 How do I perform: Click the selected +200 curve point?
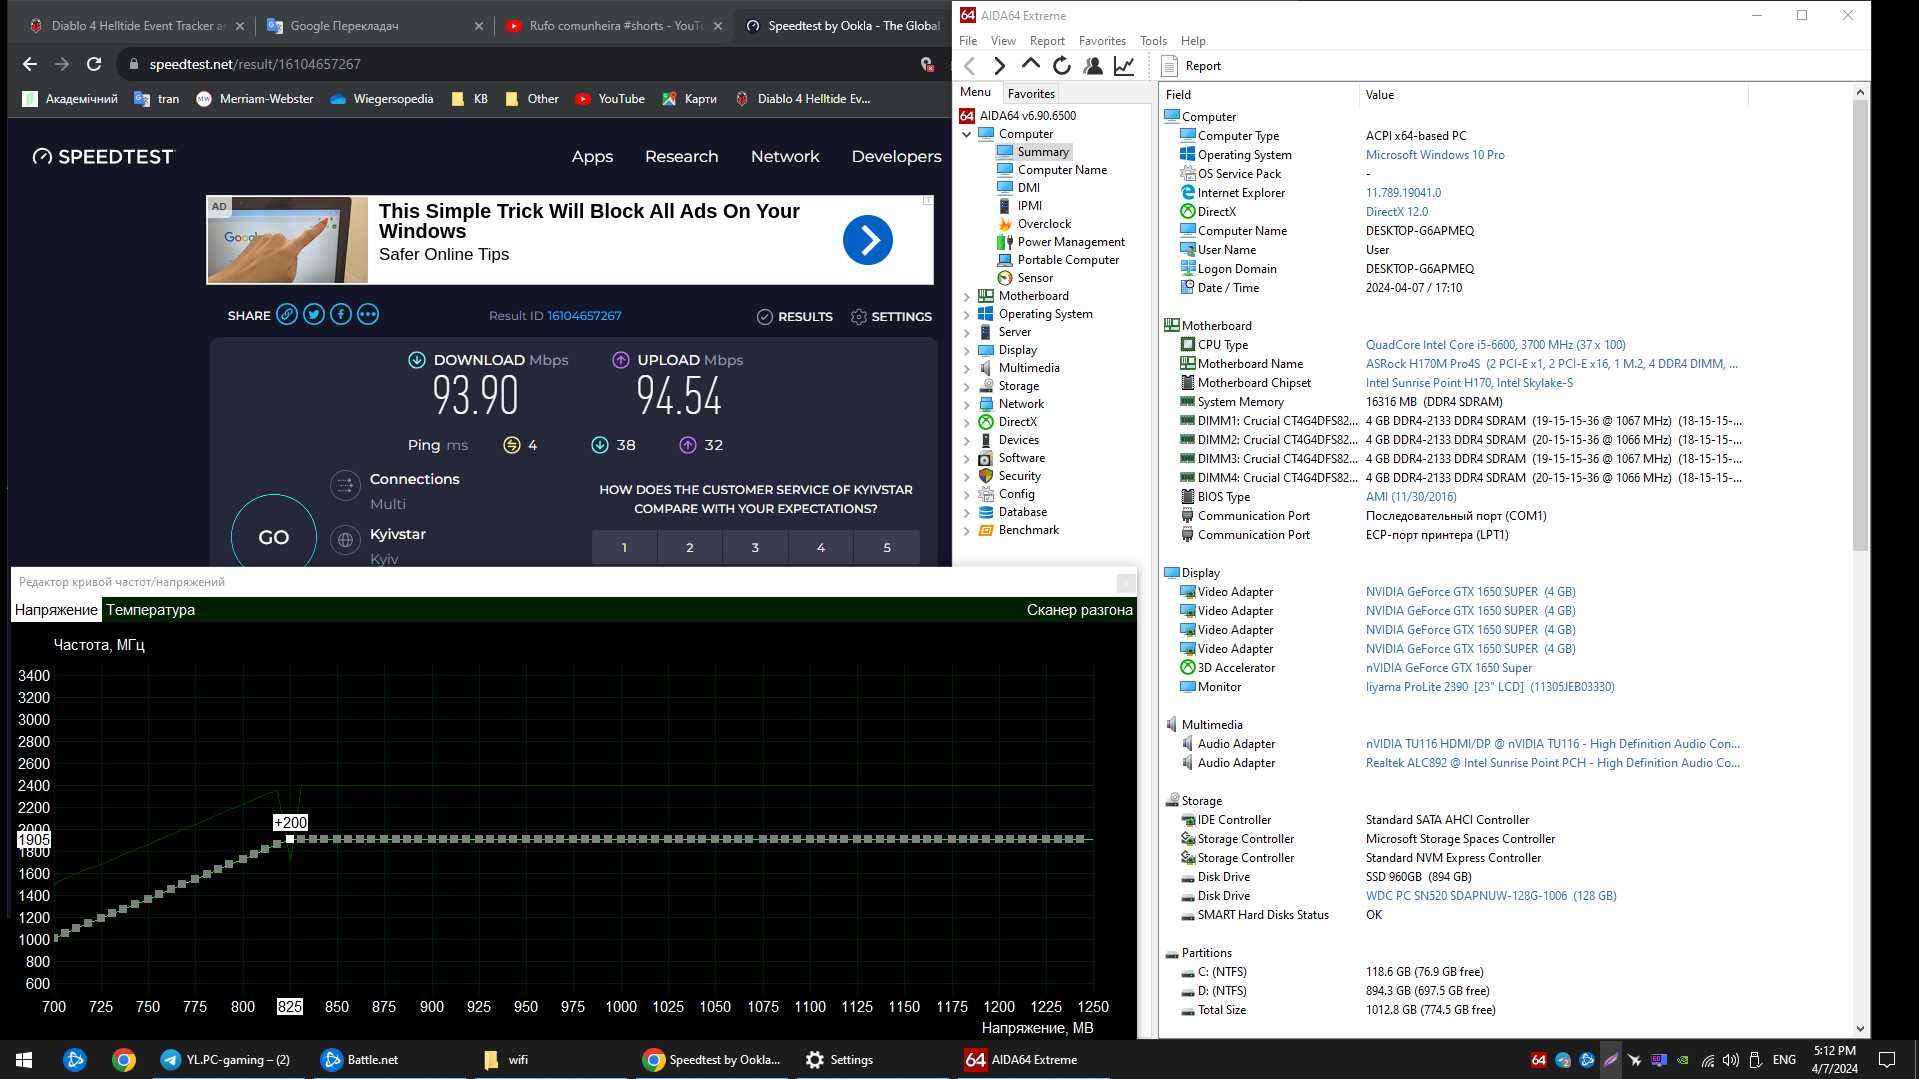(290, 839)
